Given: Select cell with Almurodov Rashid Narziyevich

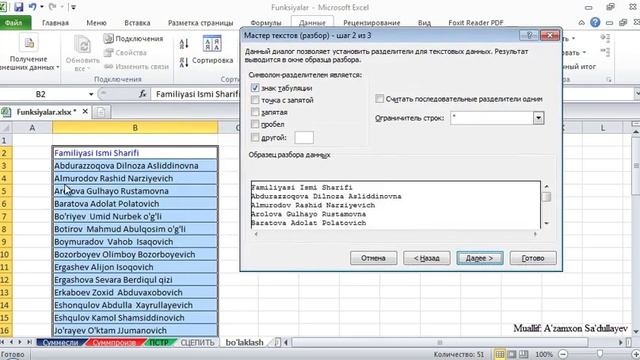Looking at the screenshot, I should pyautogui.click(x=135, y=178).
